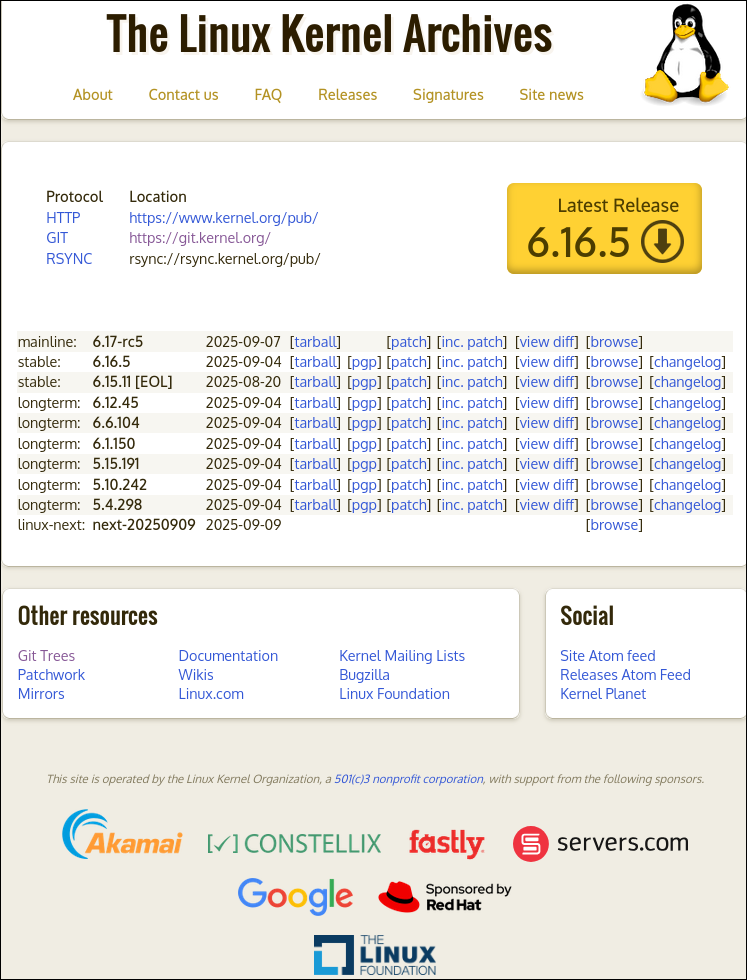Open the servers.com sponsor logo
This screenshot has width=747, height=980.
(x=600, y=843)
